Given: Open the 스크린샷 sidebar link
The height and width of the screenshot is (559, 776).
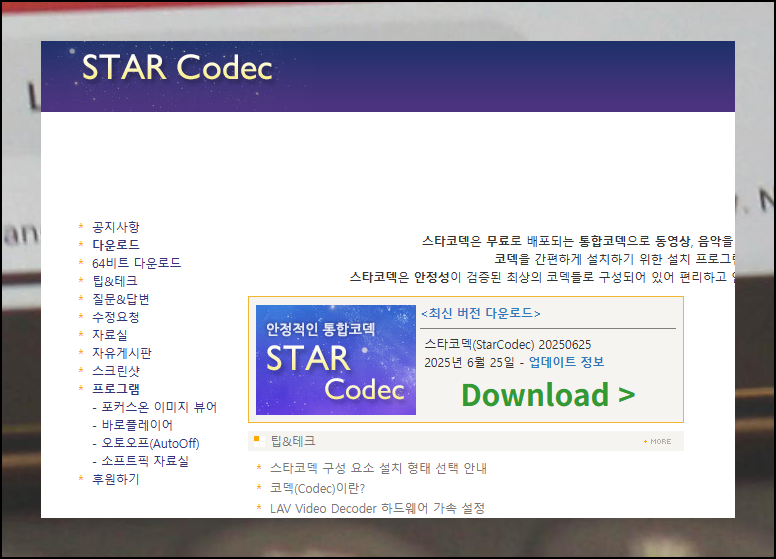Looking at the screenshot, I should (116, 371).
